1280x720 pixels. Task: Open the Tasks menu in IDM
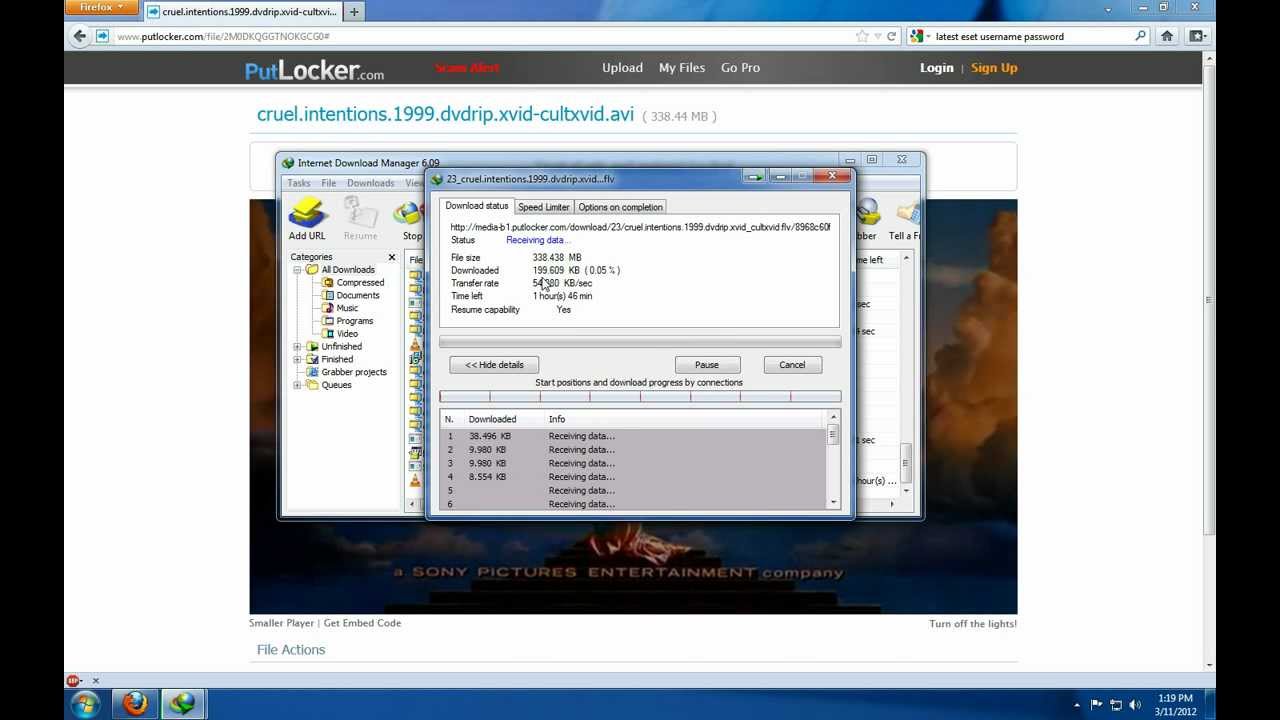coord(299,183)
